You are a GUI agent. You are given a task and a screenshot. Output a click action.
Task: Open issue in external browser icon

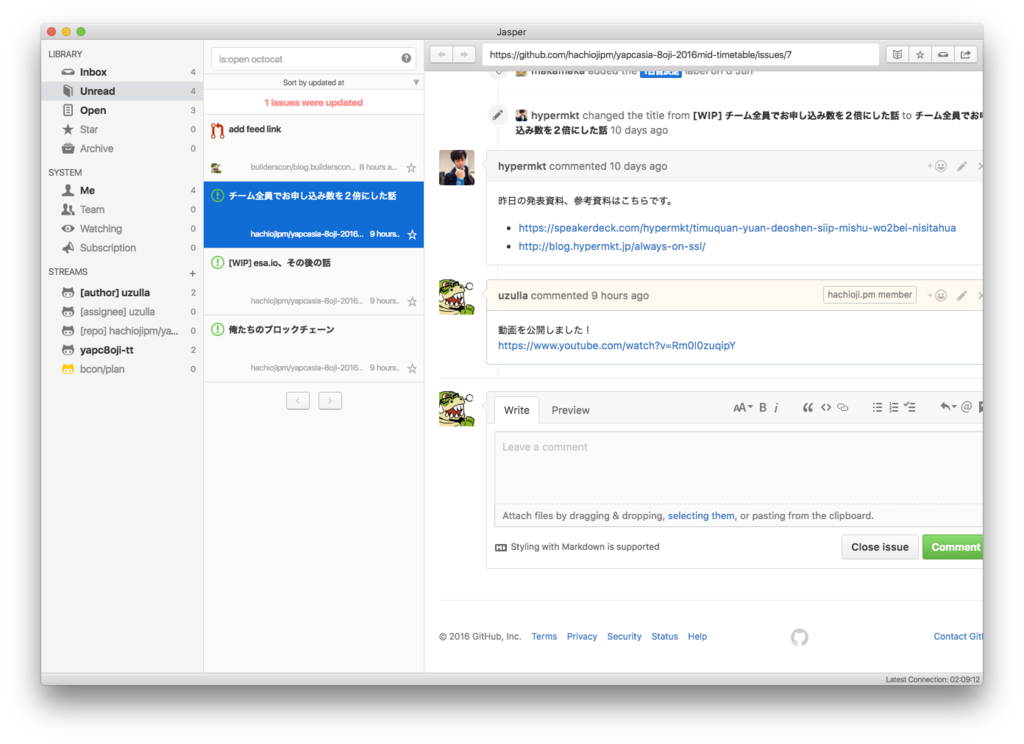coord(965,55)
